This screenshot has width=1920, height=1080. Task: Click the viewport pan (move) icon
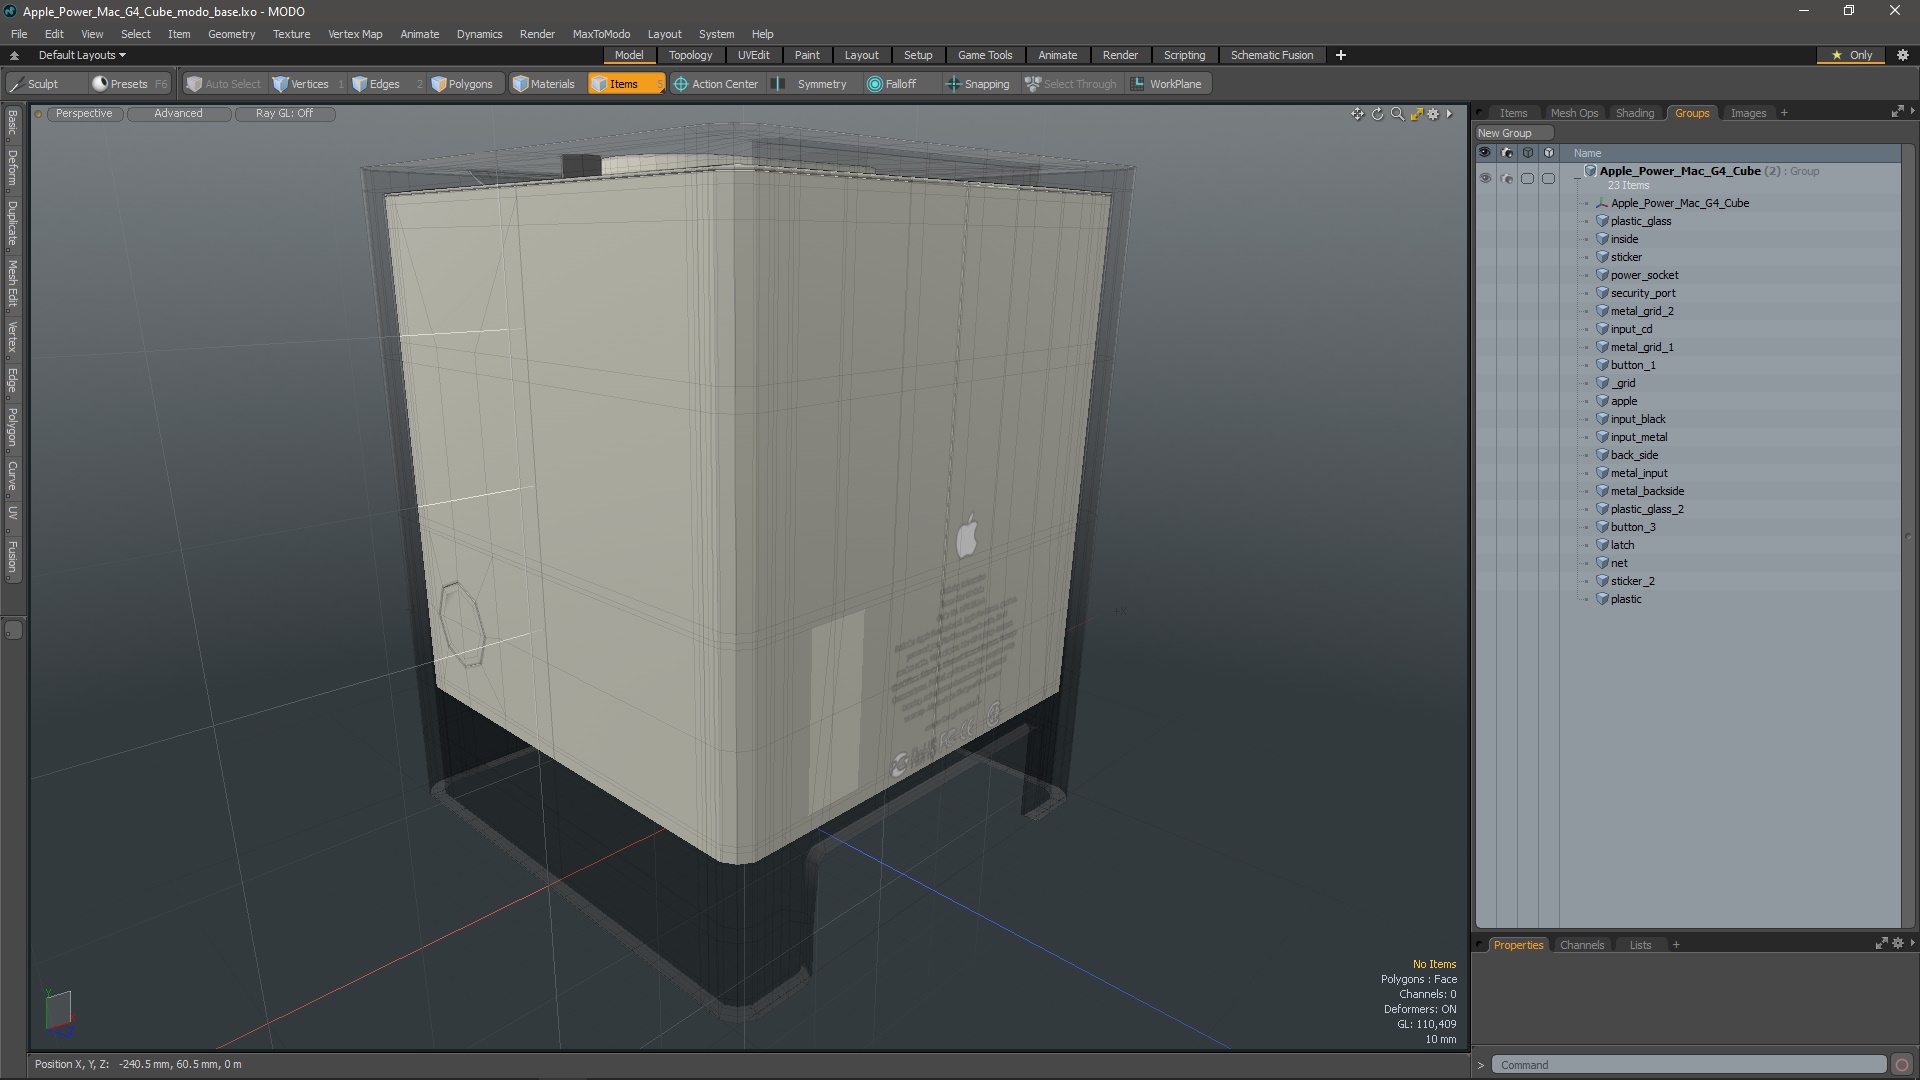coord(1357,114)
